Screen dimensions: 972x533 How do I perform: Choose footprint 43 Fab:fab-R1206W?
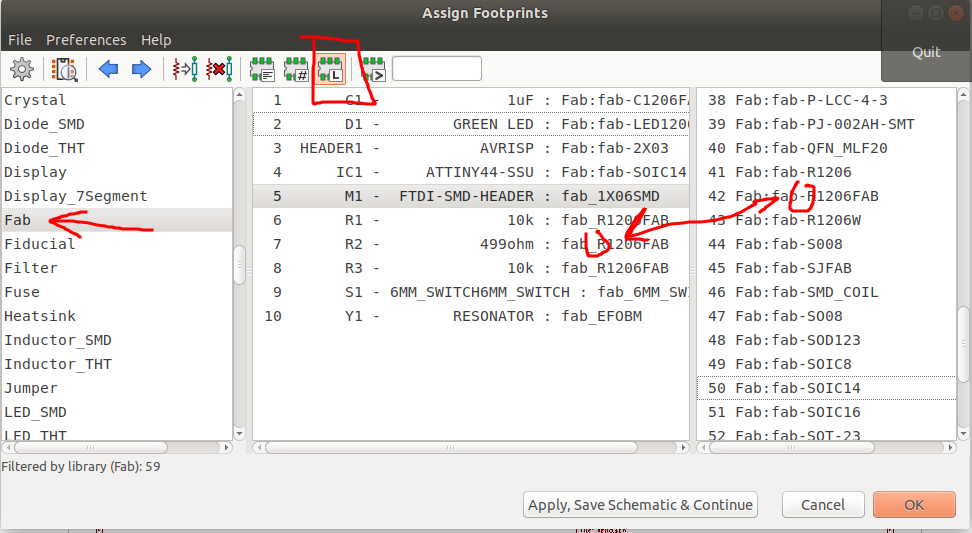point(826,220)
